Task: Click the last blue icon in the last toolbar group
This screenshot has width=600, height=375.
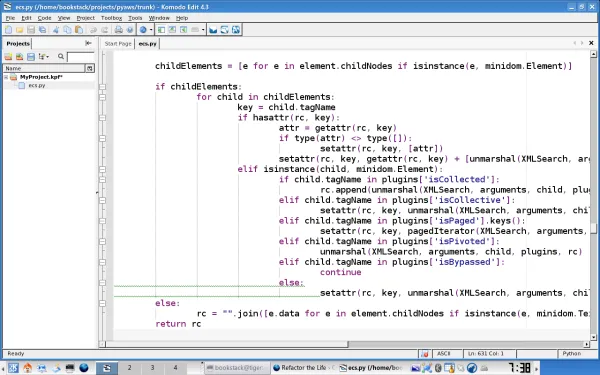Action: click(x=236, y=30)
